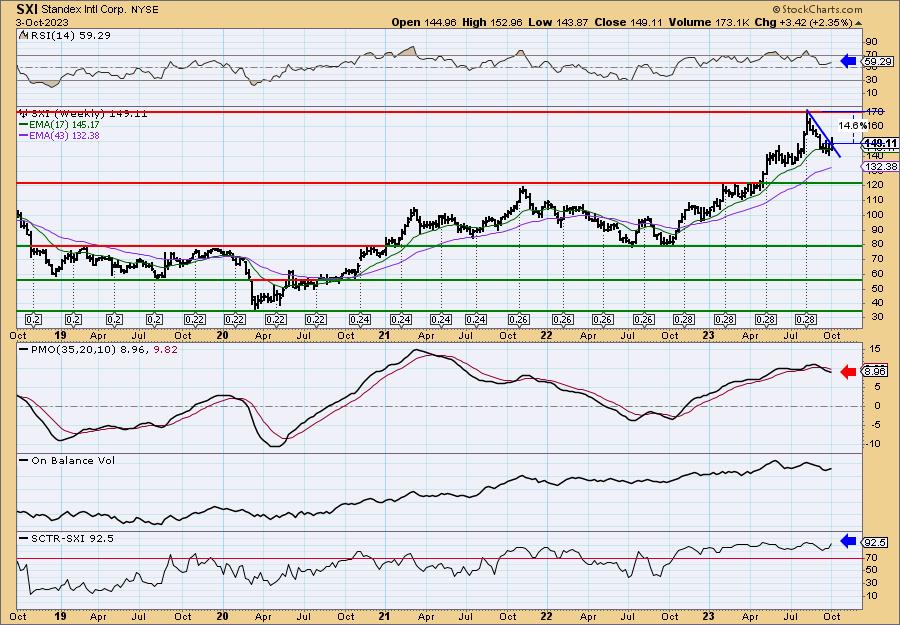Click the High value 152.96
The image size is (900, 625).
[506, 22]
